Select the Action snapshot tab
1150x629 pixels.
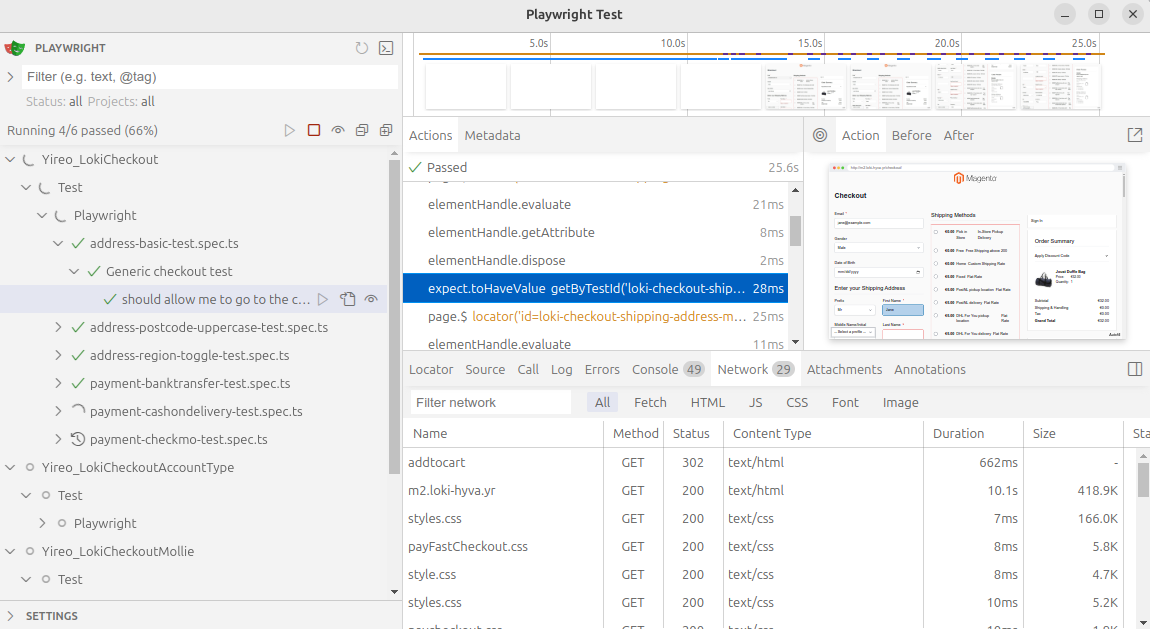click(860, 136)
